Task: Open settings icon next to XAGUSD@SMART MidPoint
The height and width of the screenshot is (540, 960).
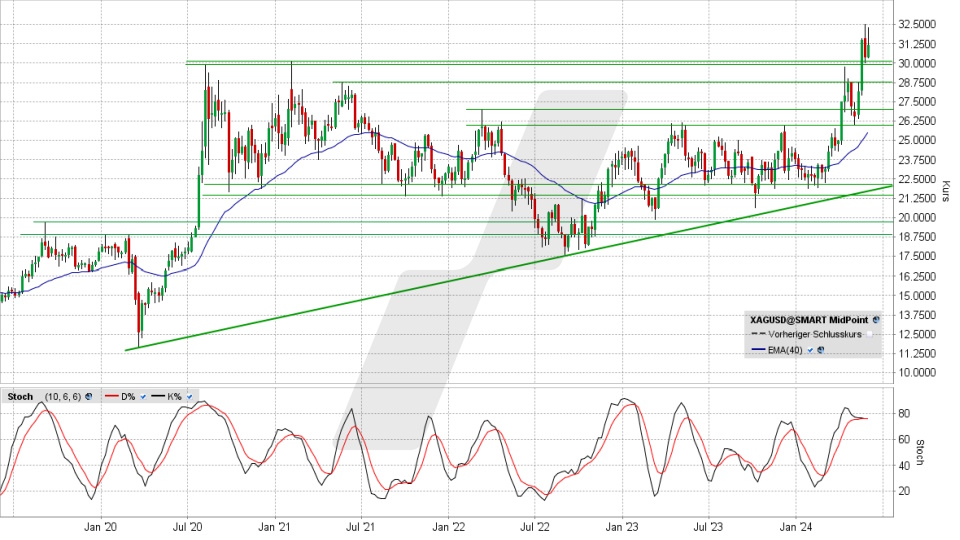Action: (x=876, y=320)
